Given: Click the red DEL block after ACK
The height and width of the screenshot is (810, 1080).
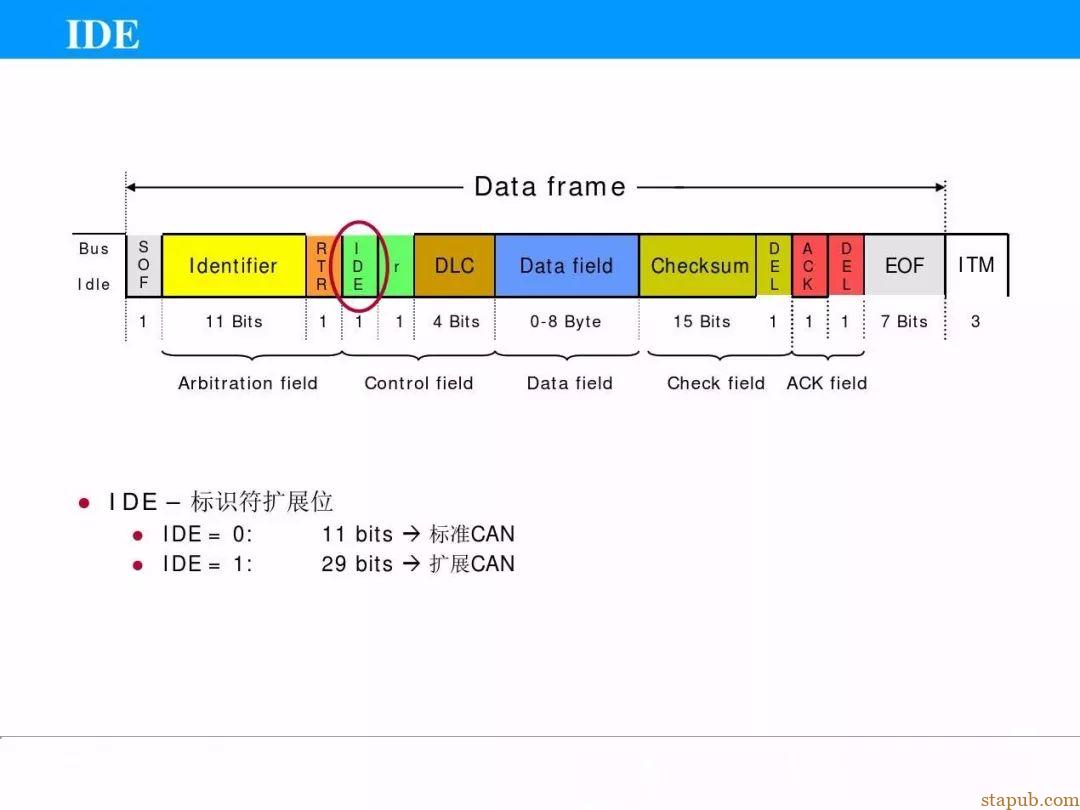Looking at the screenshot, I should coord(846,266).
